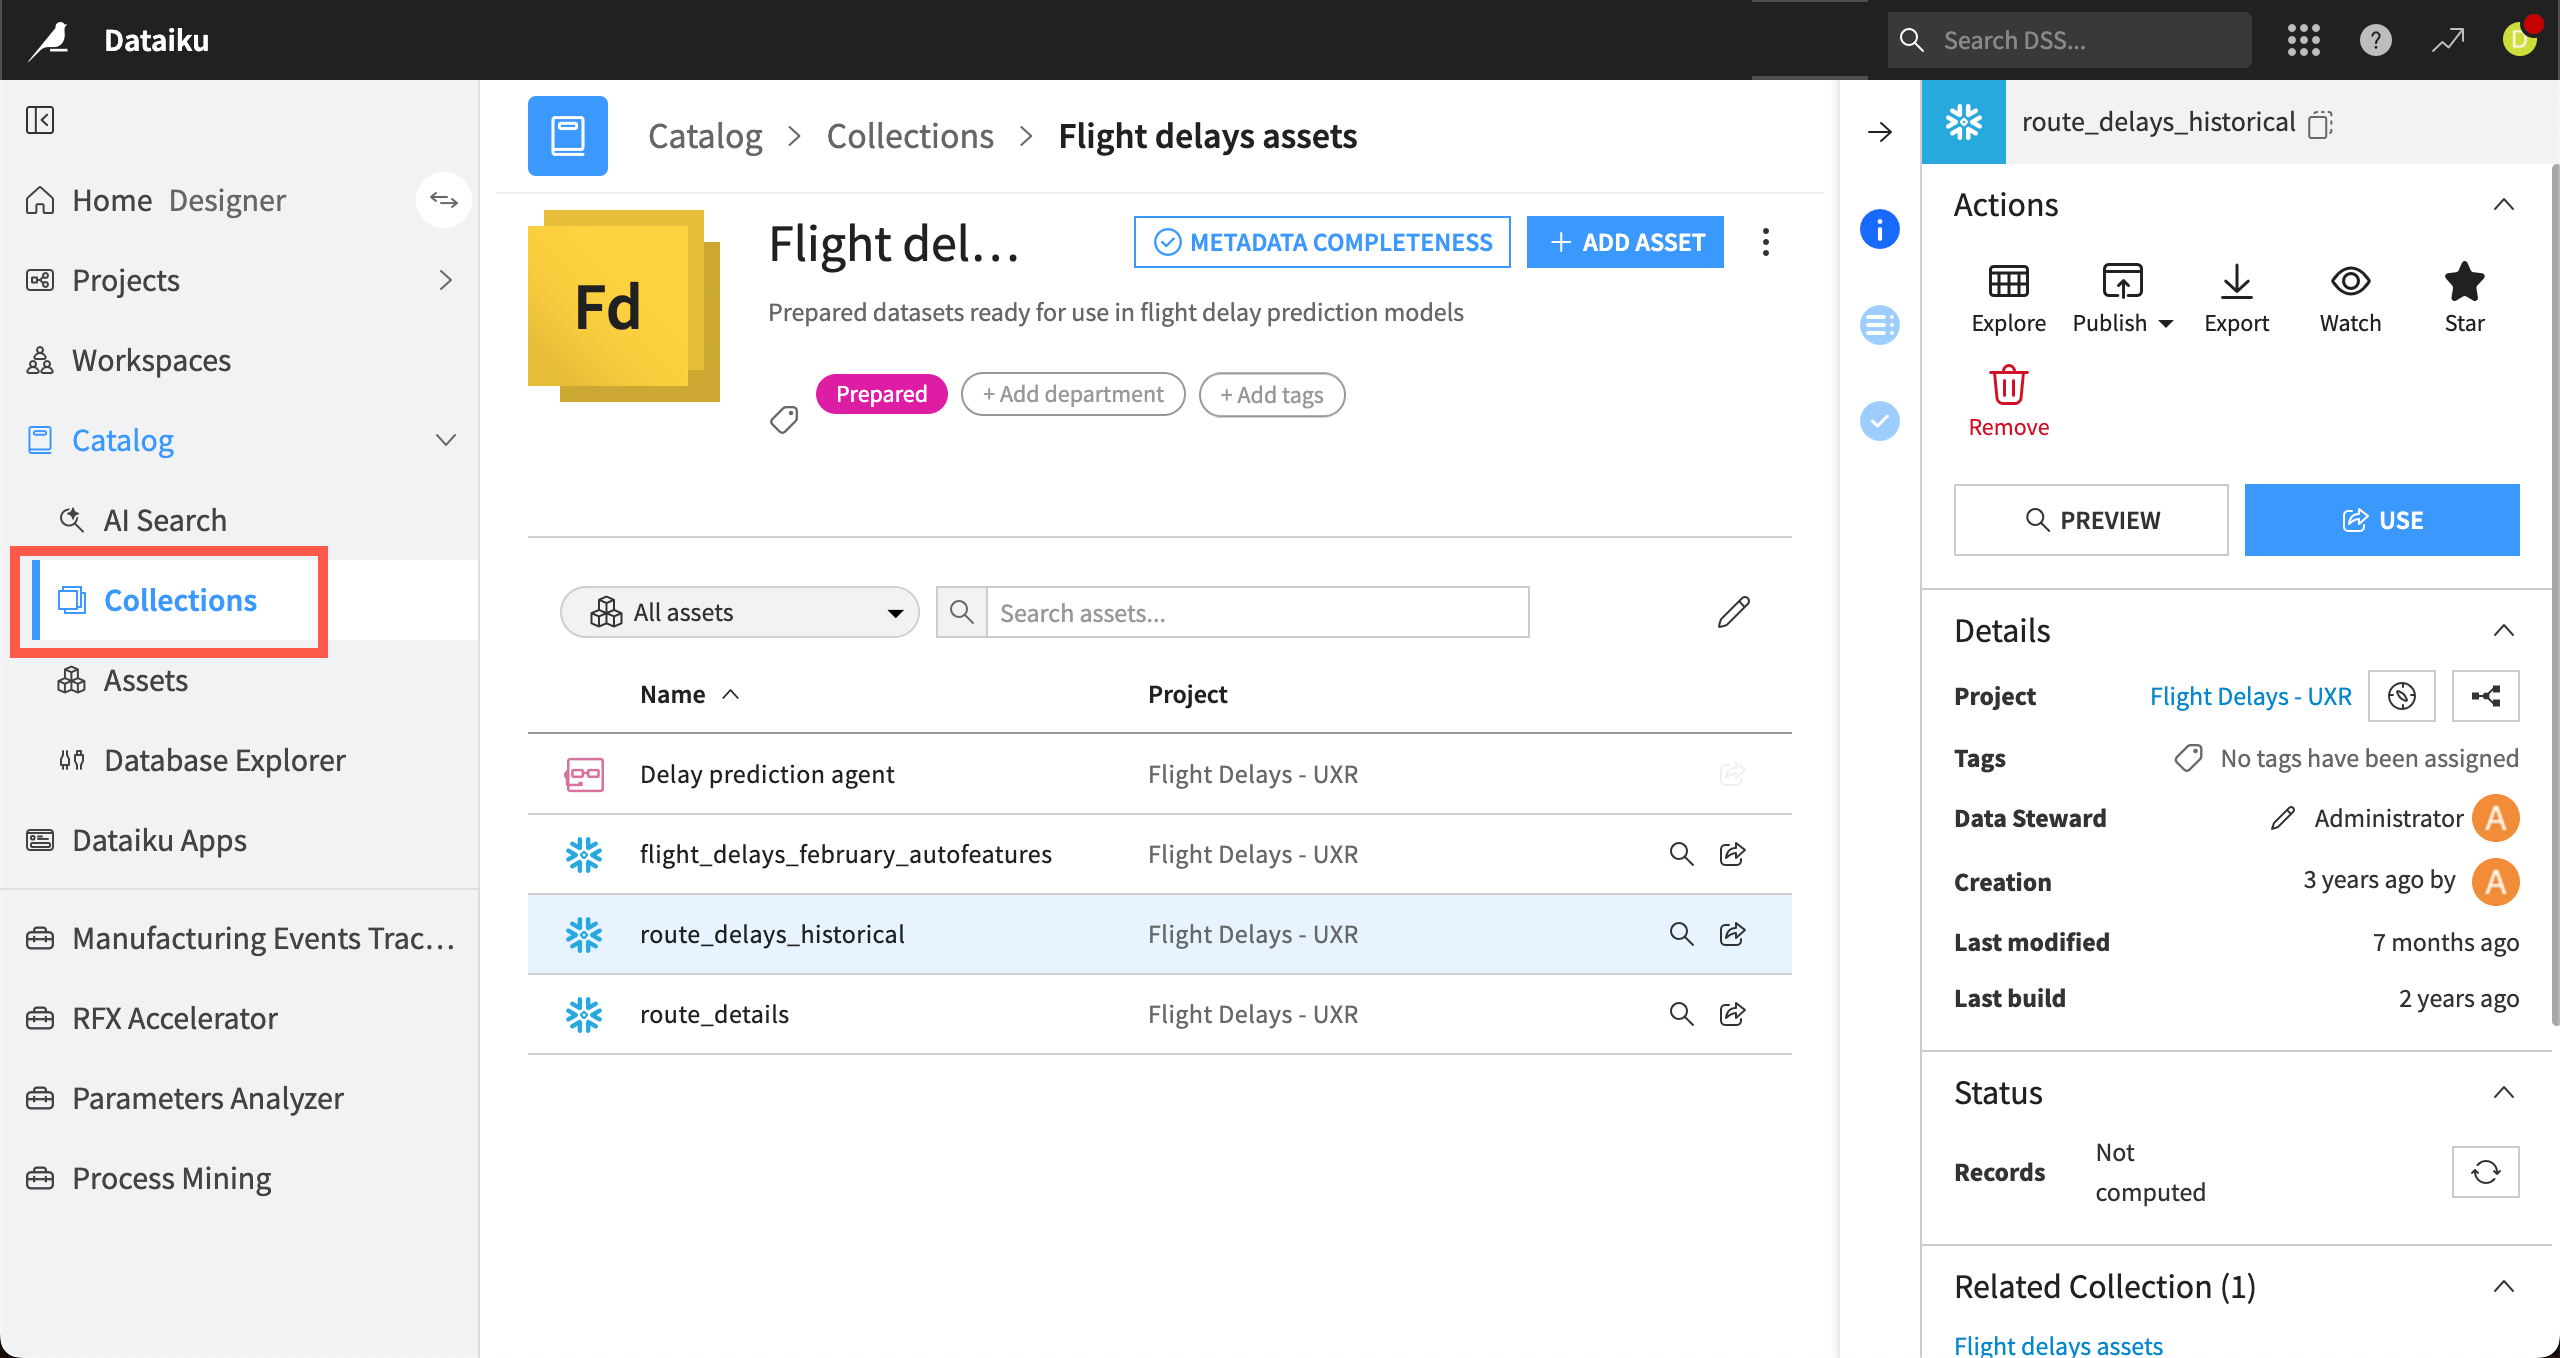Viewport: 2560px width, 1358px height.
Task: Copy route_delays_historical name icon
Action: point(2320,124)
